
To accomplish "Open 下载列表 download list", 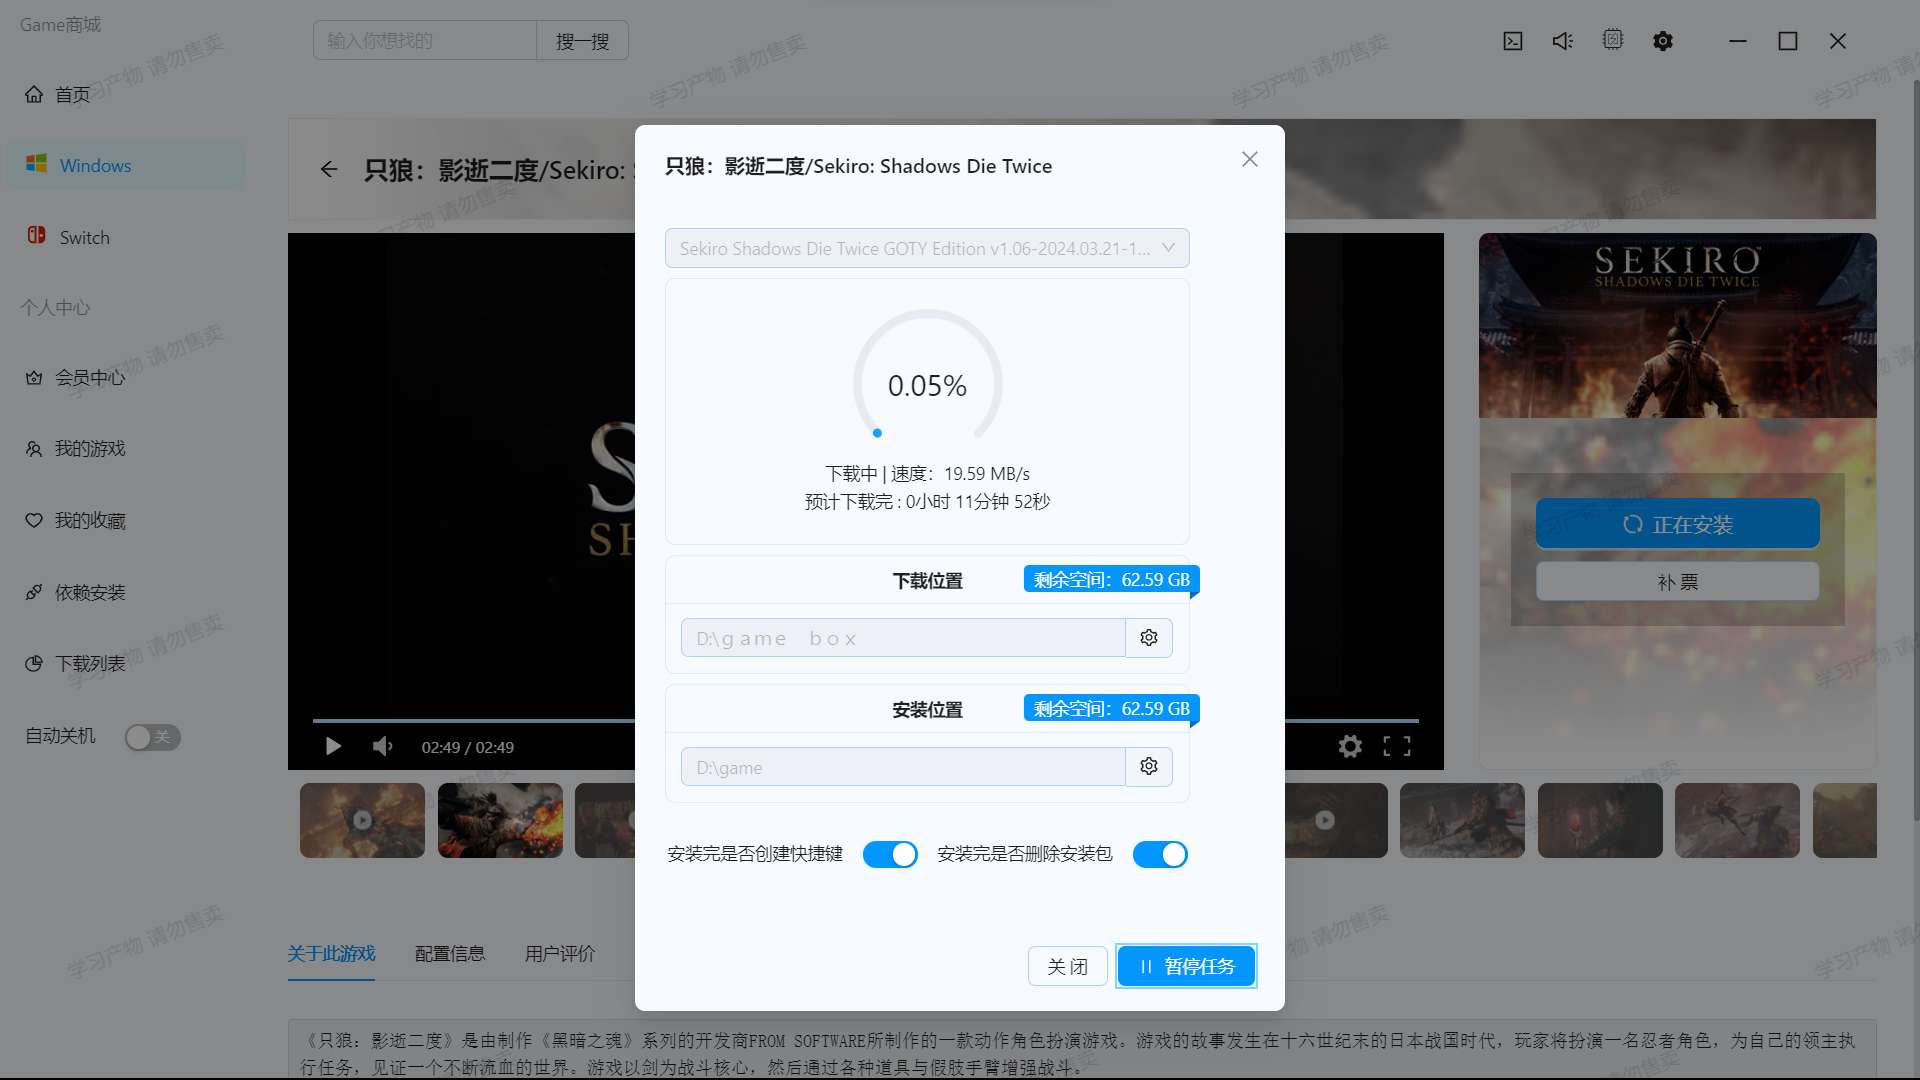I will [76, 663].
